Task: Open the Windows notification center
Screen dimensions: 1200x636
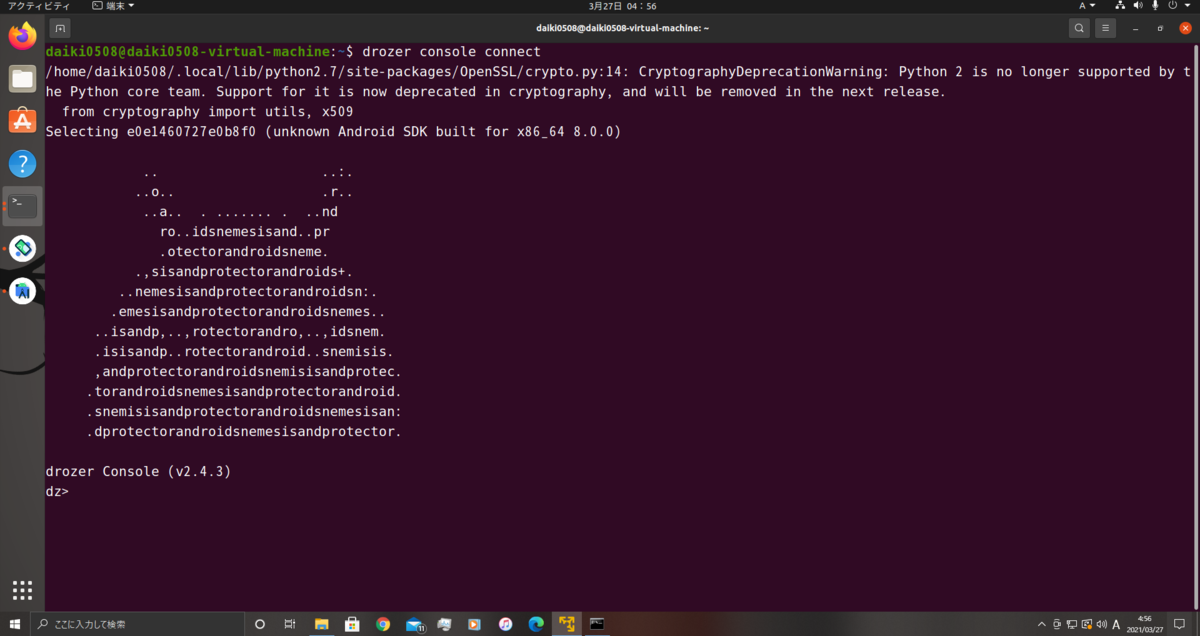Action: pyautogui.click(x=1181, y=624)
